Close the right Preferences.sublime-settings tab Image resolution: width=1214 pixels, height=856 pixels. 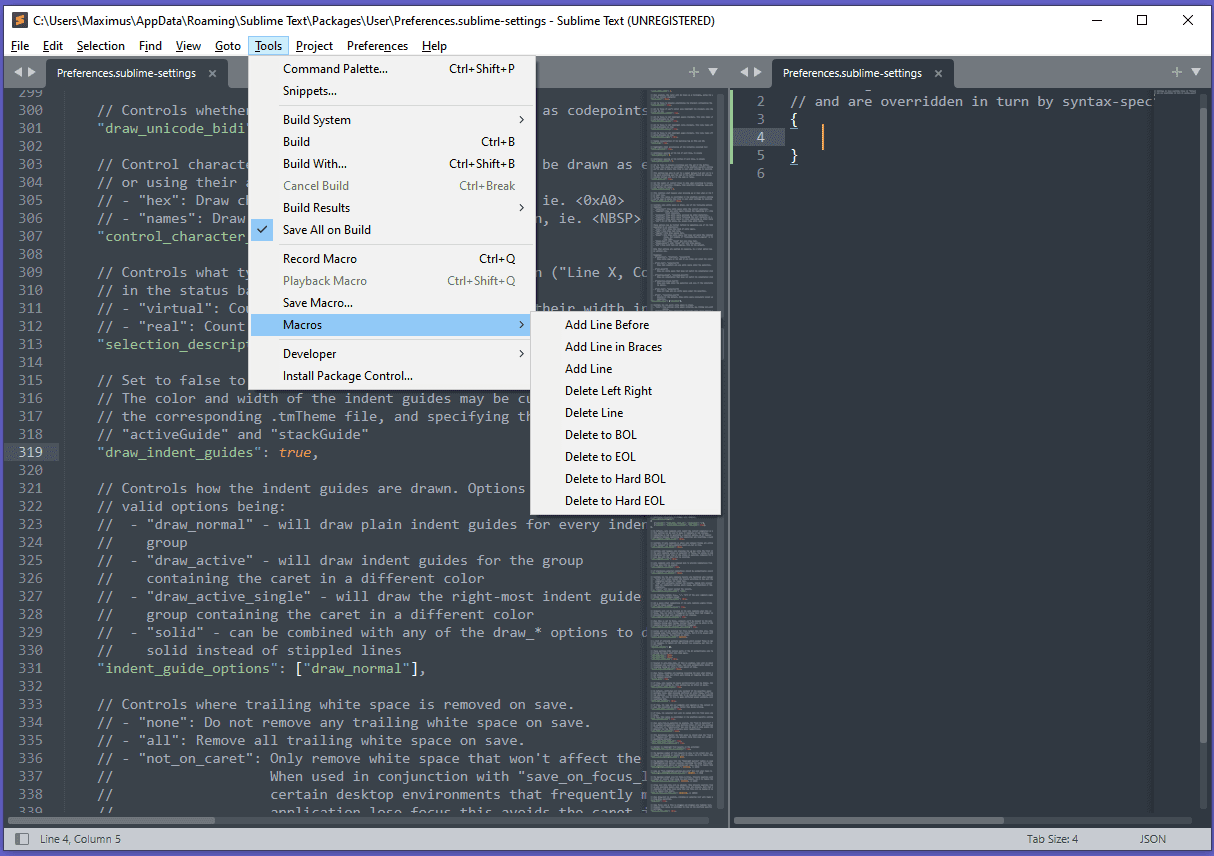pyautogui.click(x=938, y=73)
